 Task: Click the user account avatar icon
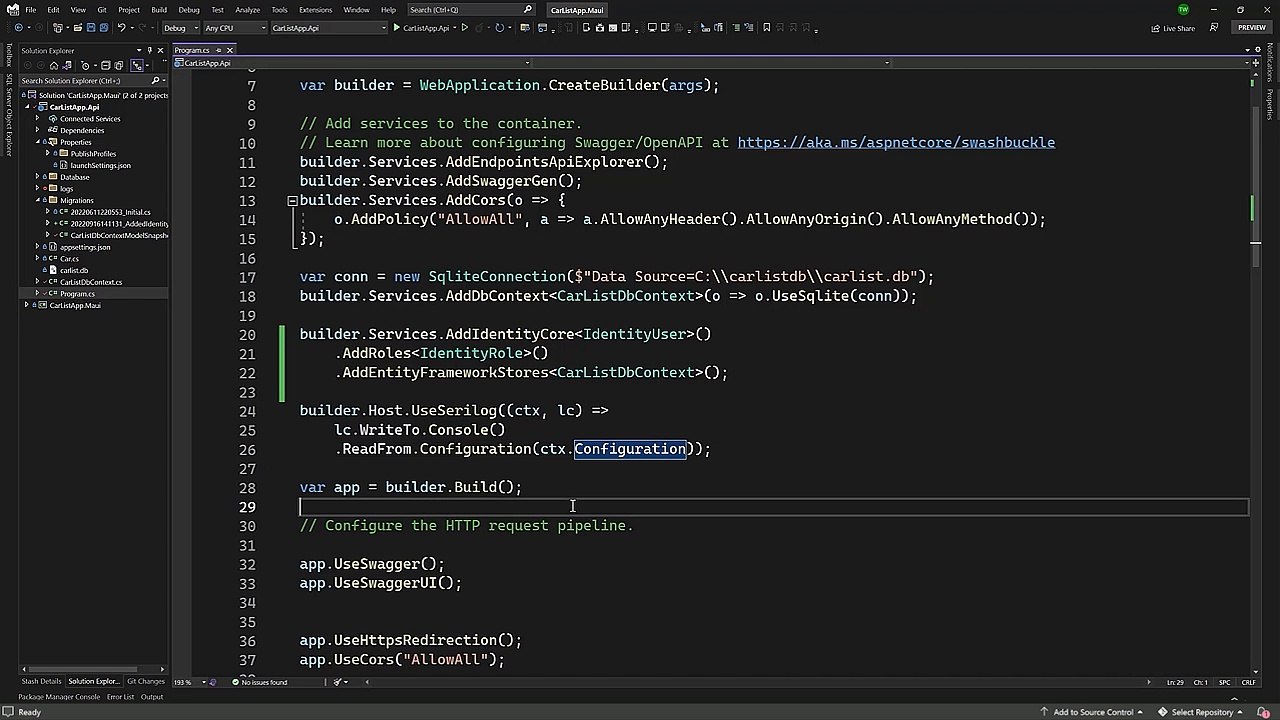pyautogui.click(x=1183, y=10)
